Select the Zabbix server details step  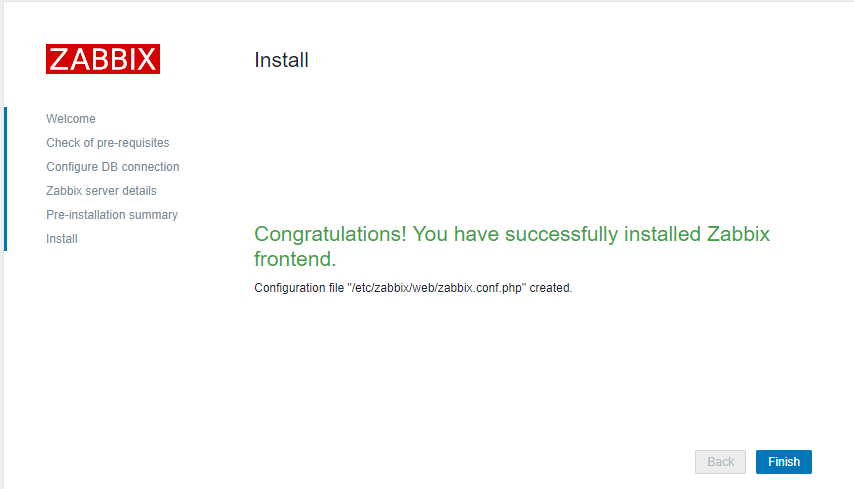(101, 191)
